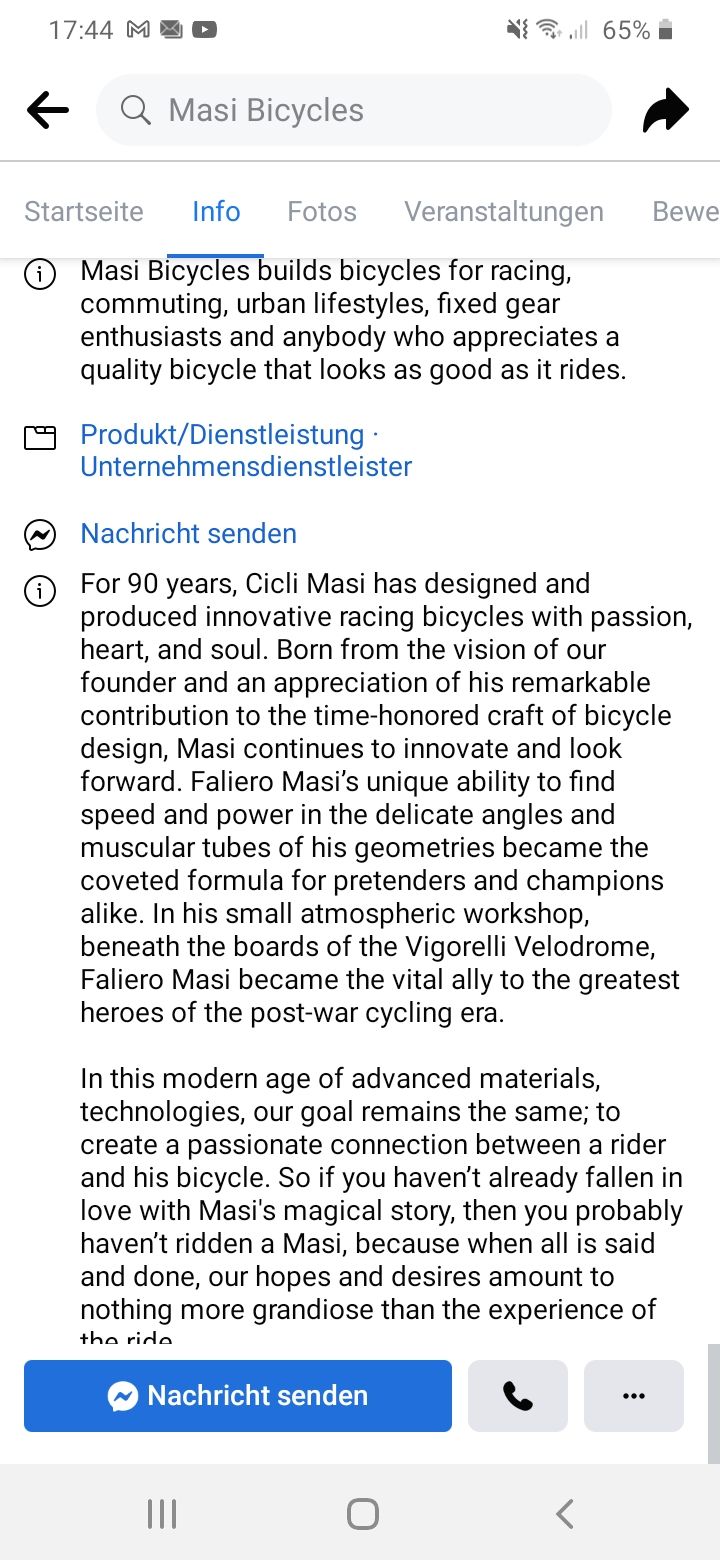
Task: Tap the share arrow icon
Action: [x=666, y=110]
